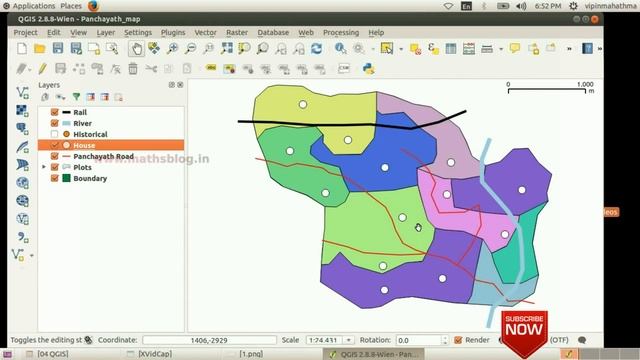Select the Pan Map hand tool
This screenshot has width=640, height=360.
(x=136, y=49)
